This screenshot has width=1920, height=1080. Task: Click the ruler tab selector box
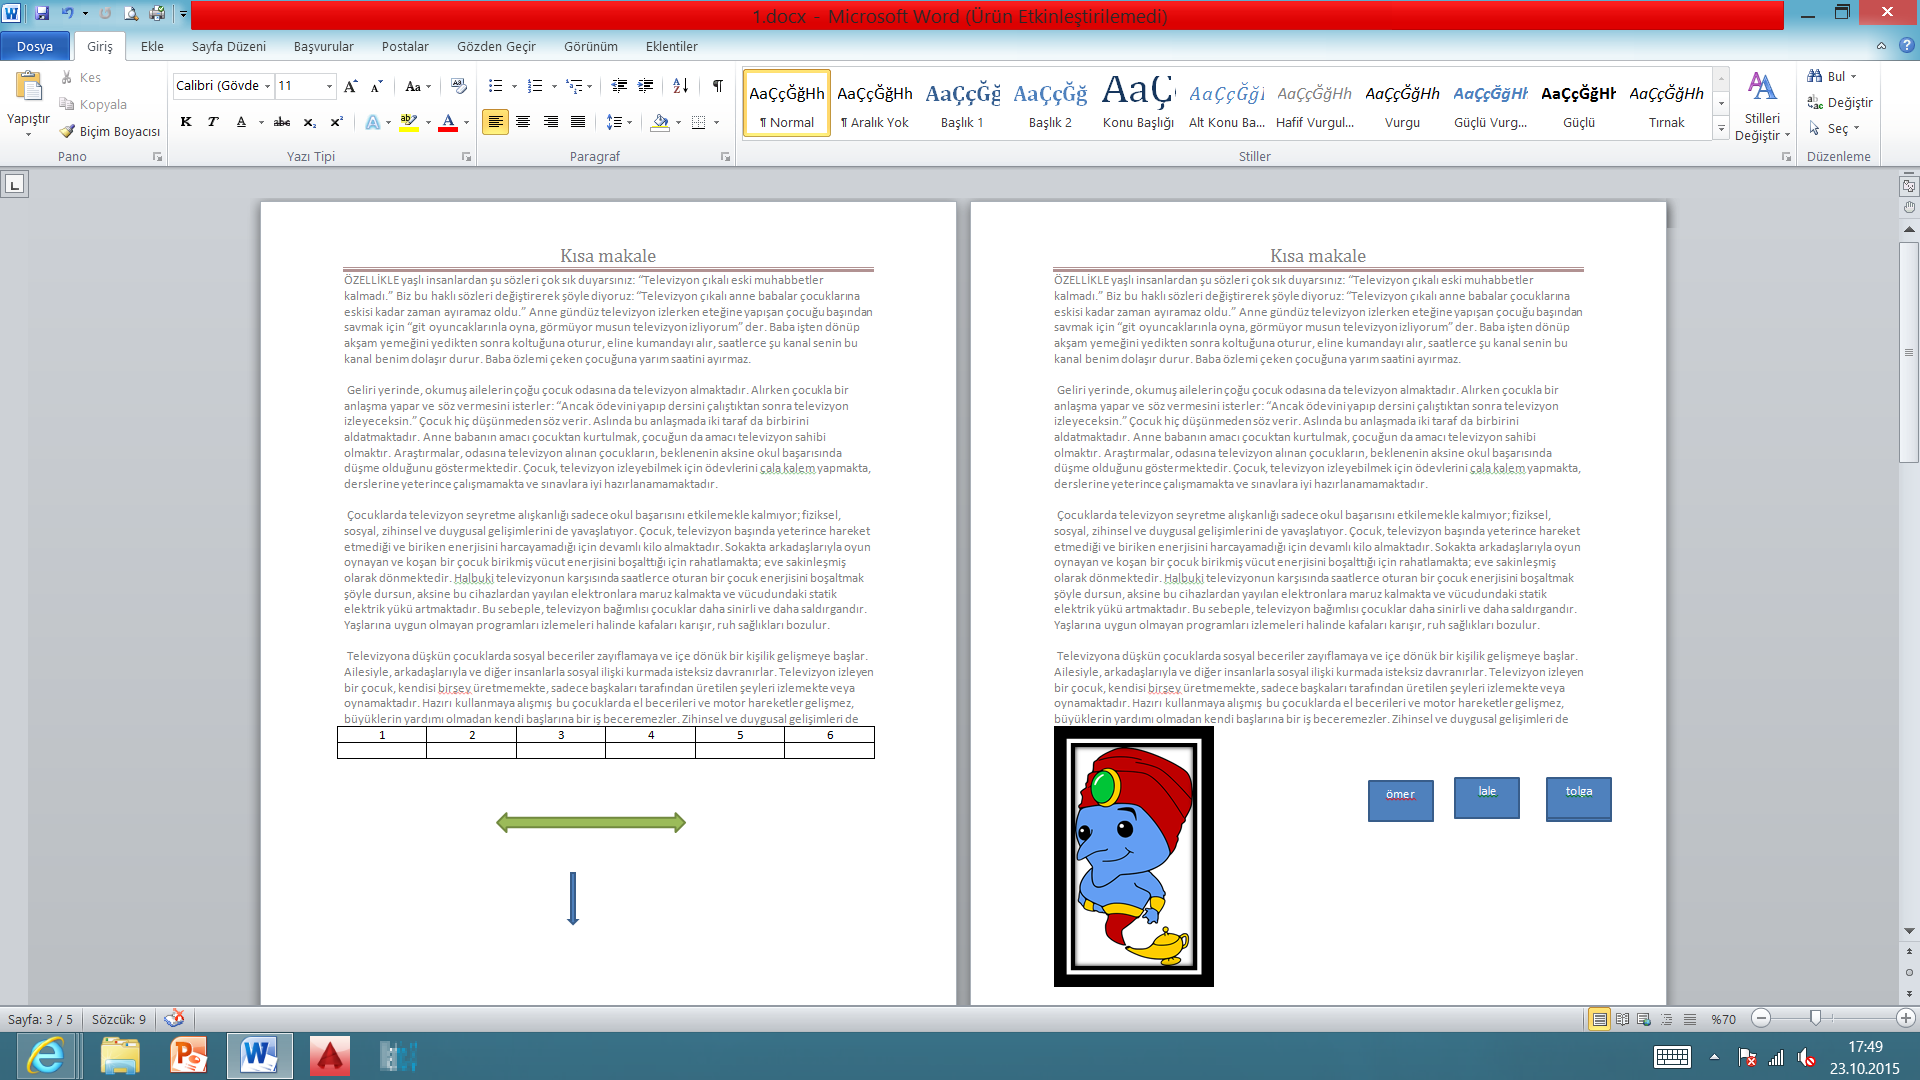[x=14, y=184]
